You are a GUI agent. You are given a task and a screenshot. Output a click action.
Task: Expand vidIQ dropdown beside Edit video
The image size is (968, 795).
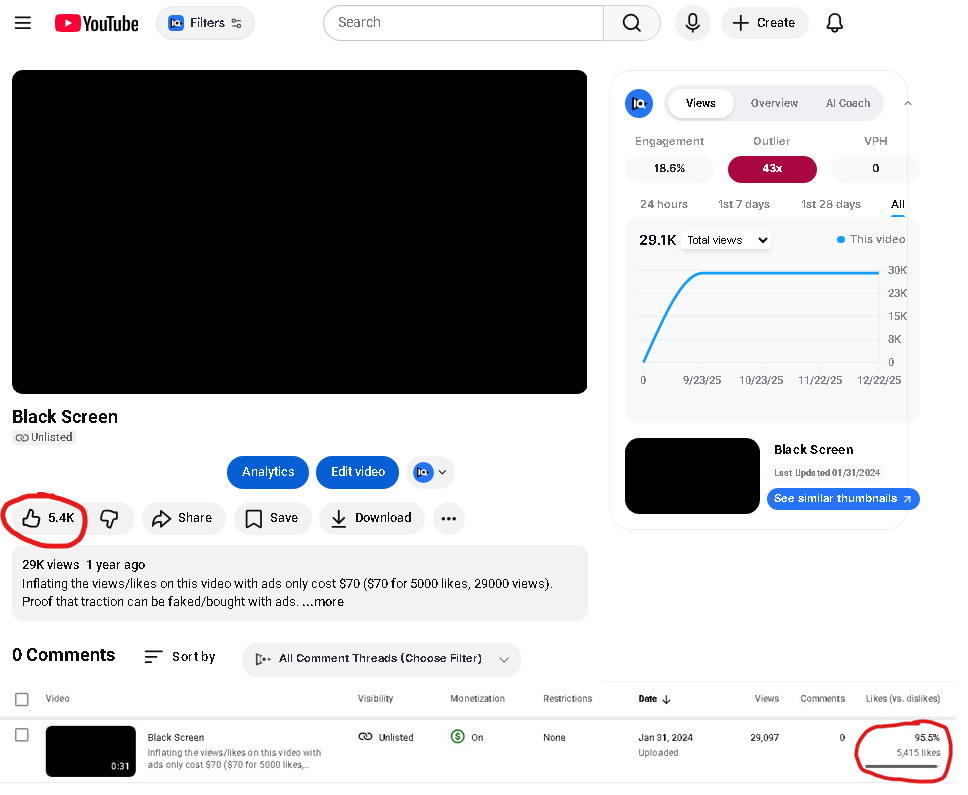point(430,473)
